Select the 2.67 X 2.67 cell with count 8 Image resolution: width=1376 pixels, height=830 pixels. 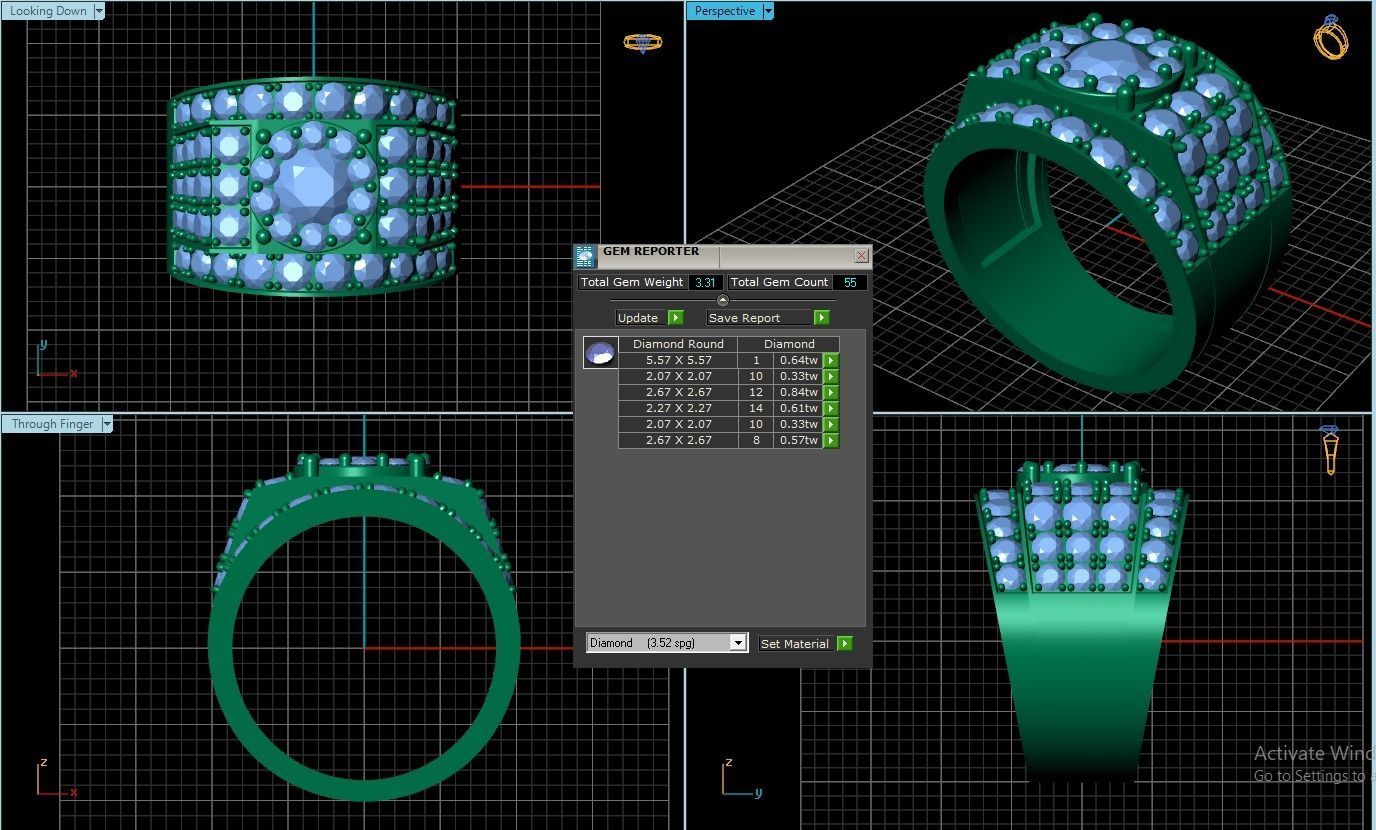coord(678,440)
